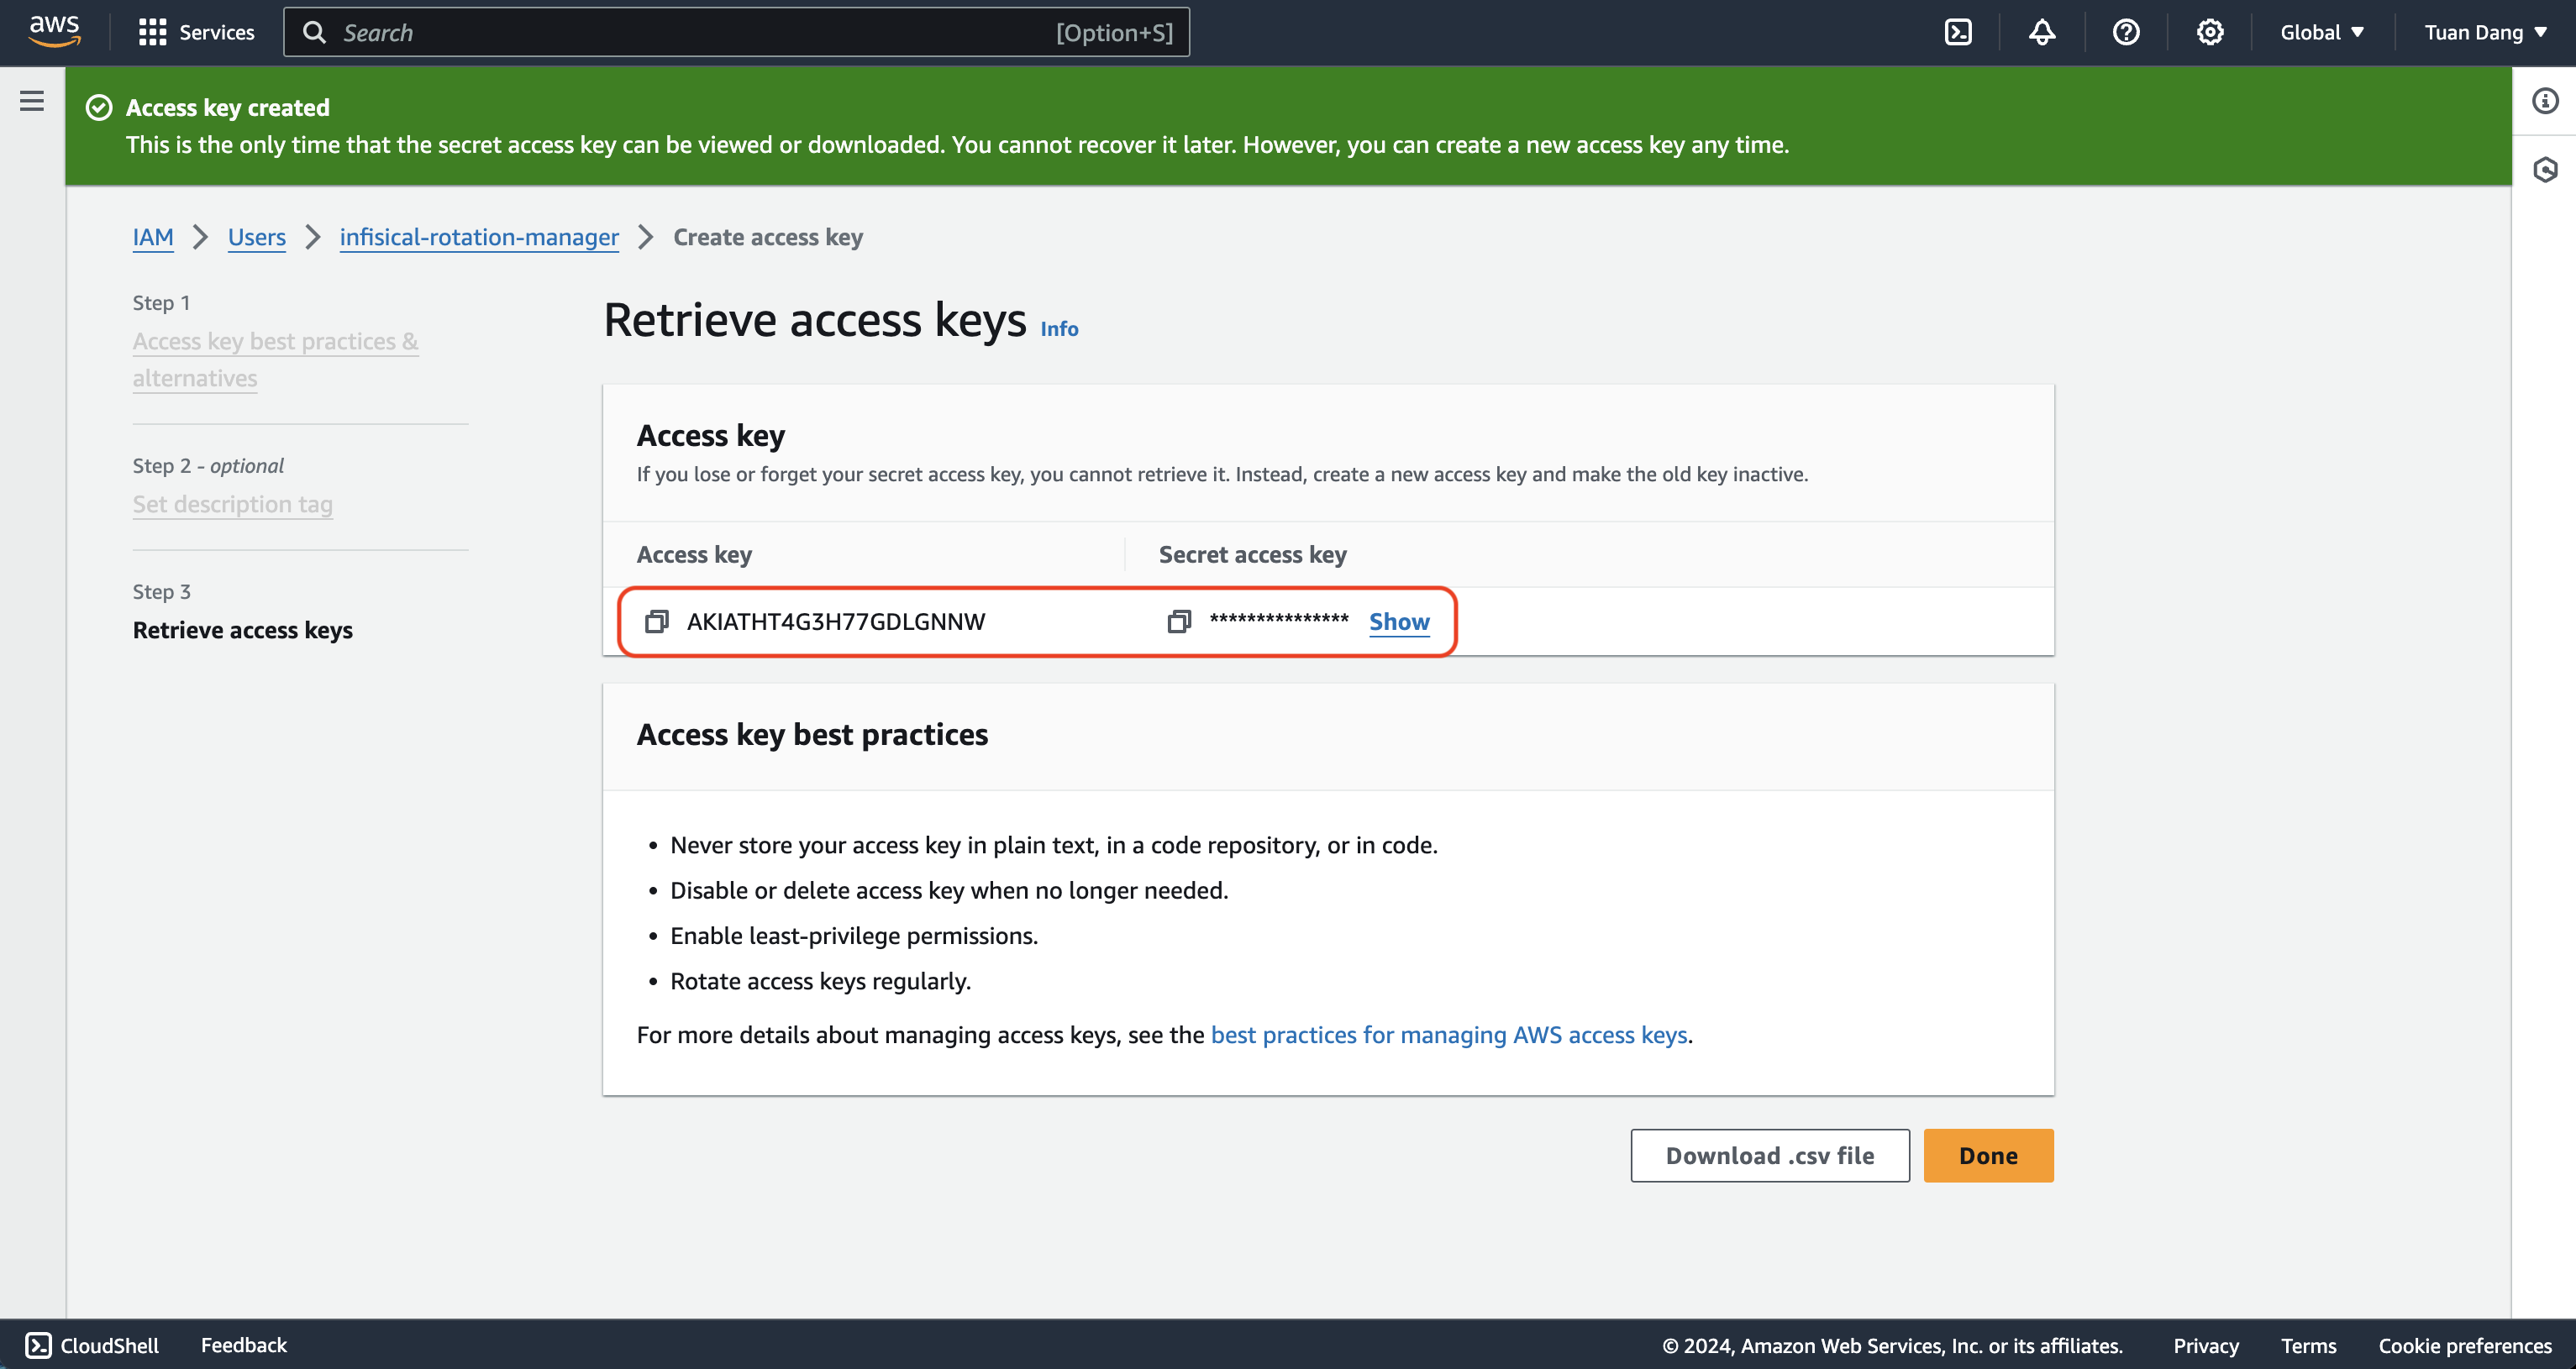Click the Services label in top bar
Viewport: 2576px width, 1369px height.
coord(217,32)
